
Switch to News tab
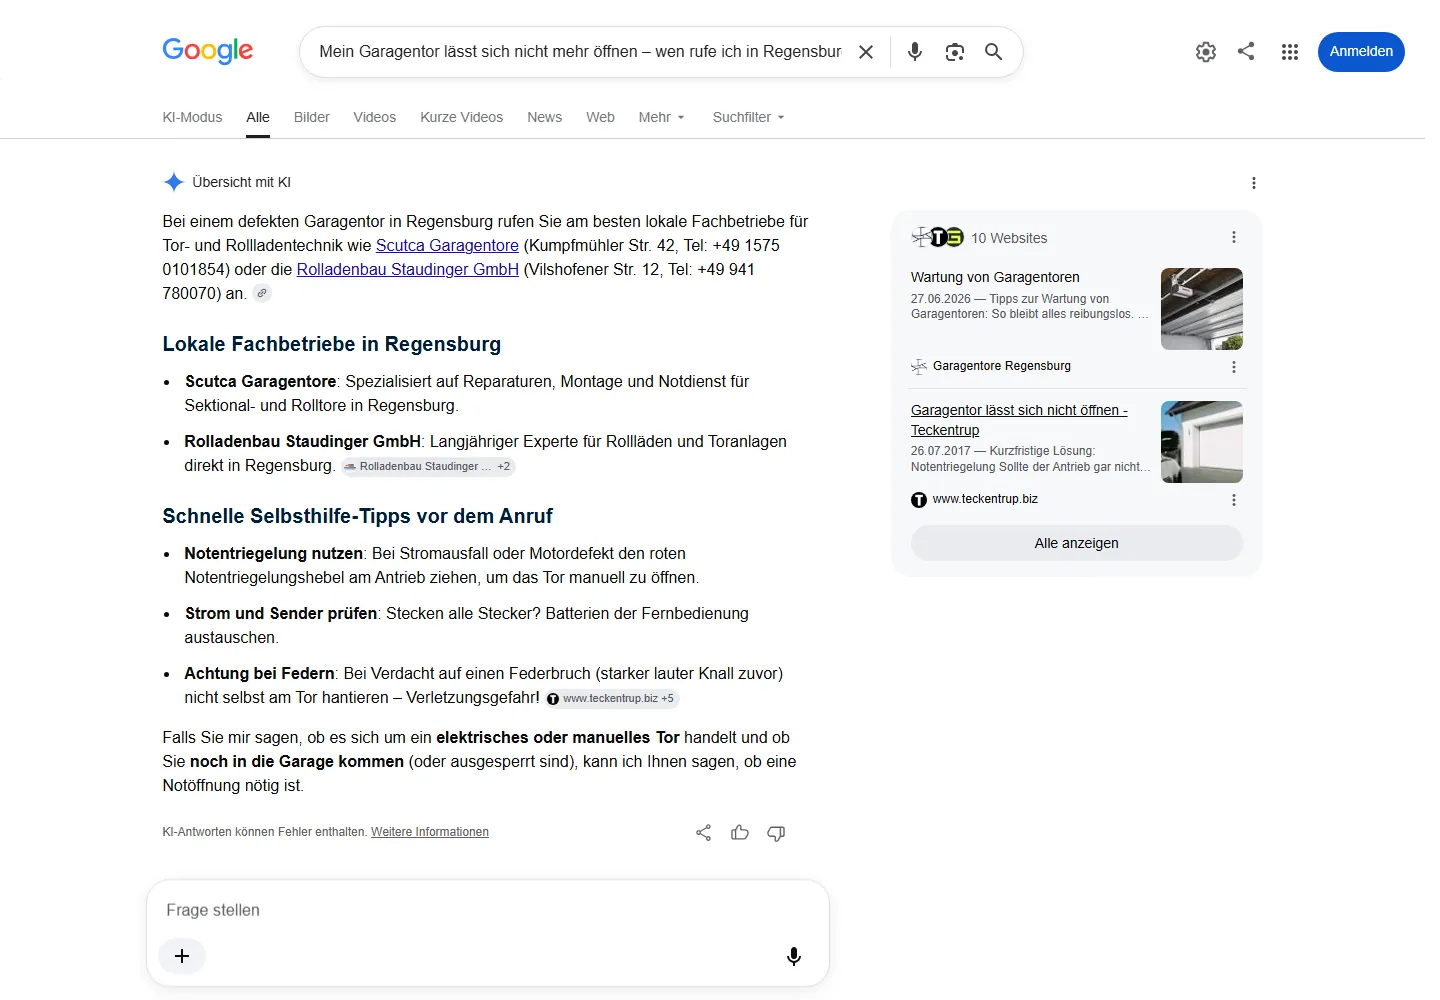[x=545, y=117]
